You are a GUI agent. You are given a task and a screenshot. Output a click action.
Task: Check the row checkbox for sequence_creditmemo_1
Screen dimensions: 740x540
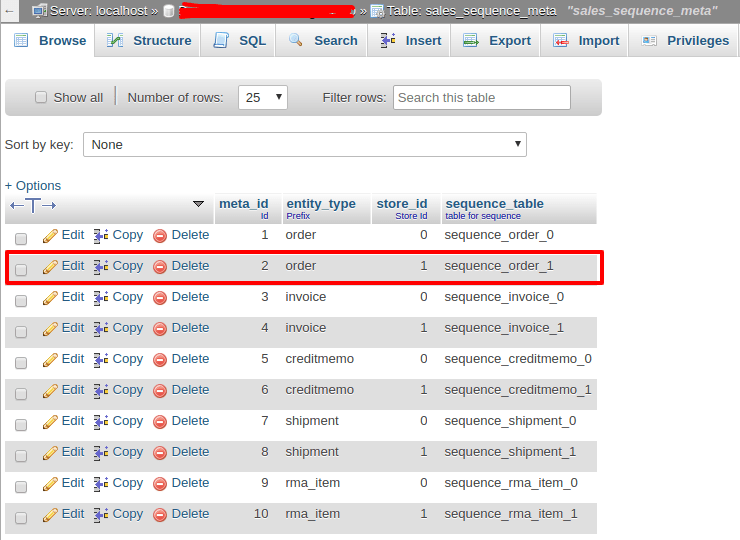pos(21,394)
